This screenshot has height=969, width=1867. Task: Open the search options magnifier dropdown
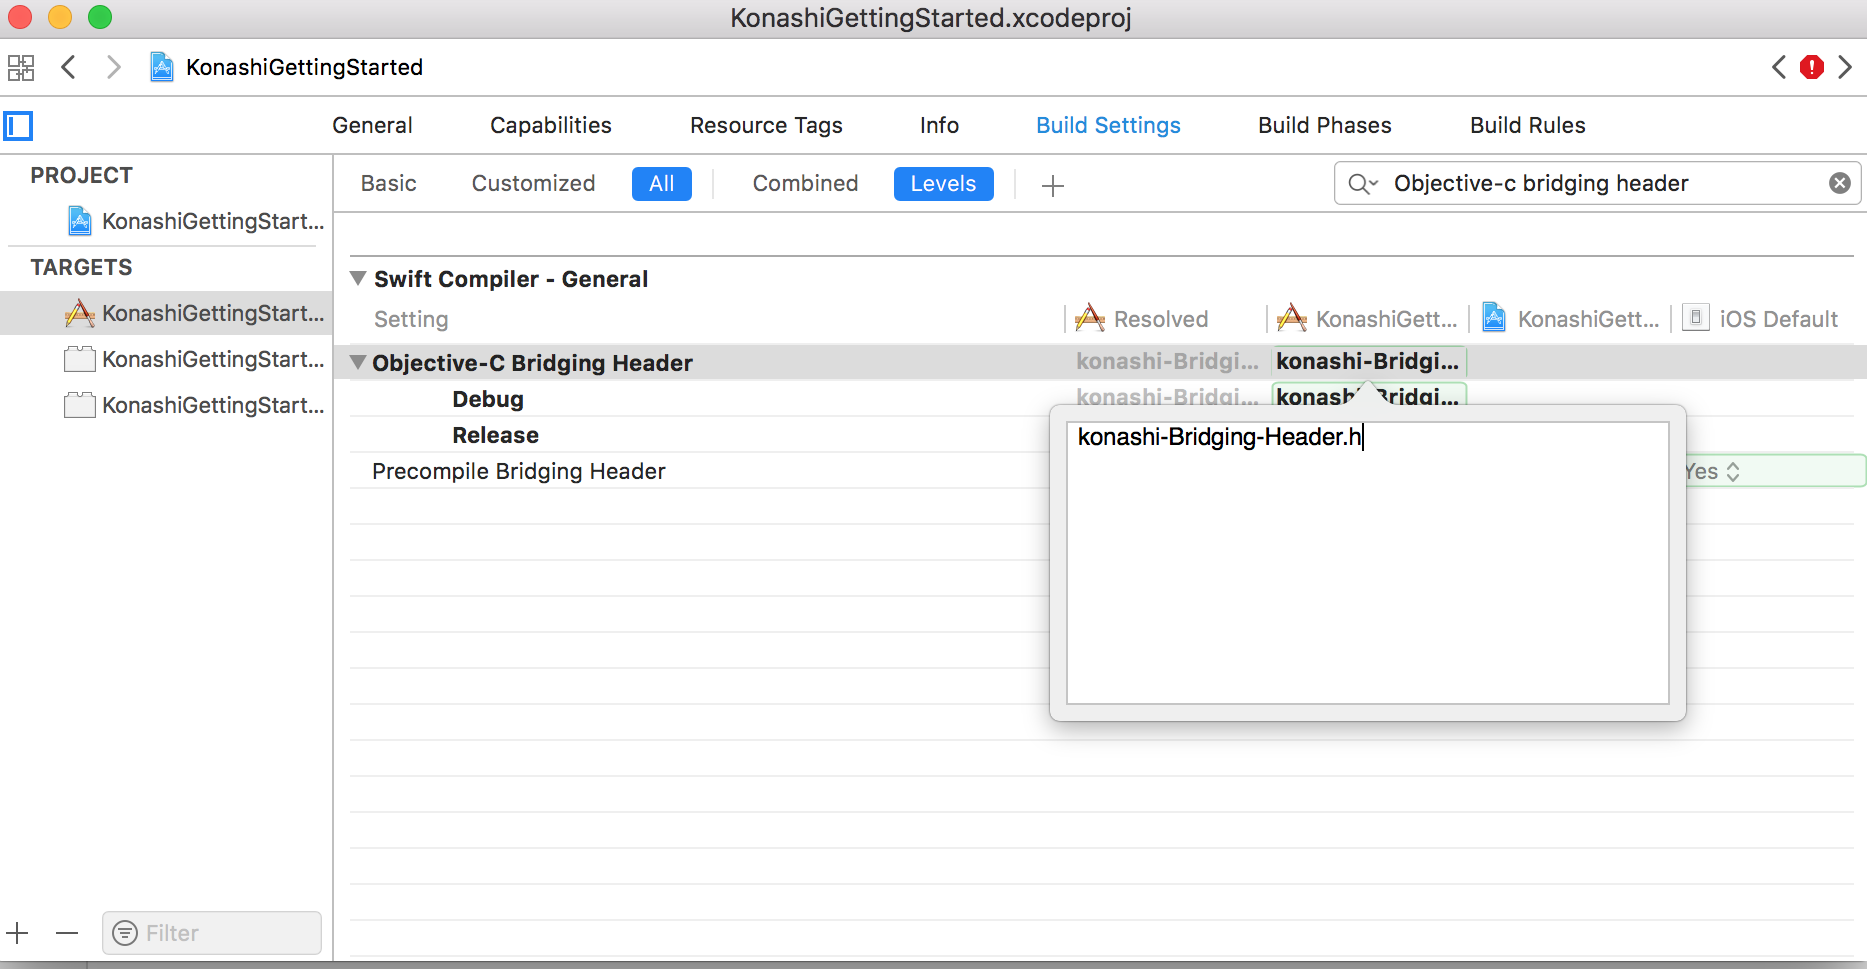[x=1363, y=184]
